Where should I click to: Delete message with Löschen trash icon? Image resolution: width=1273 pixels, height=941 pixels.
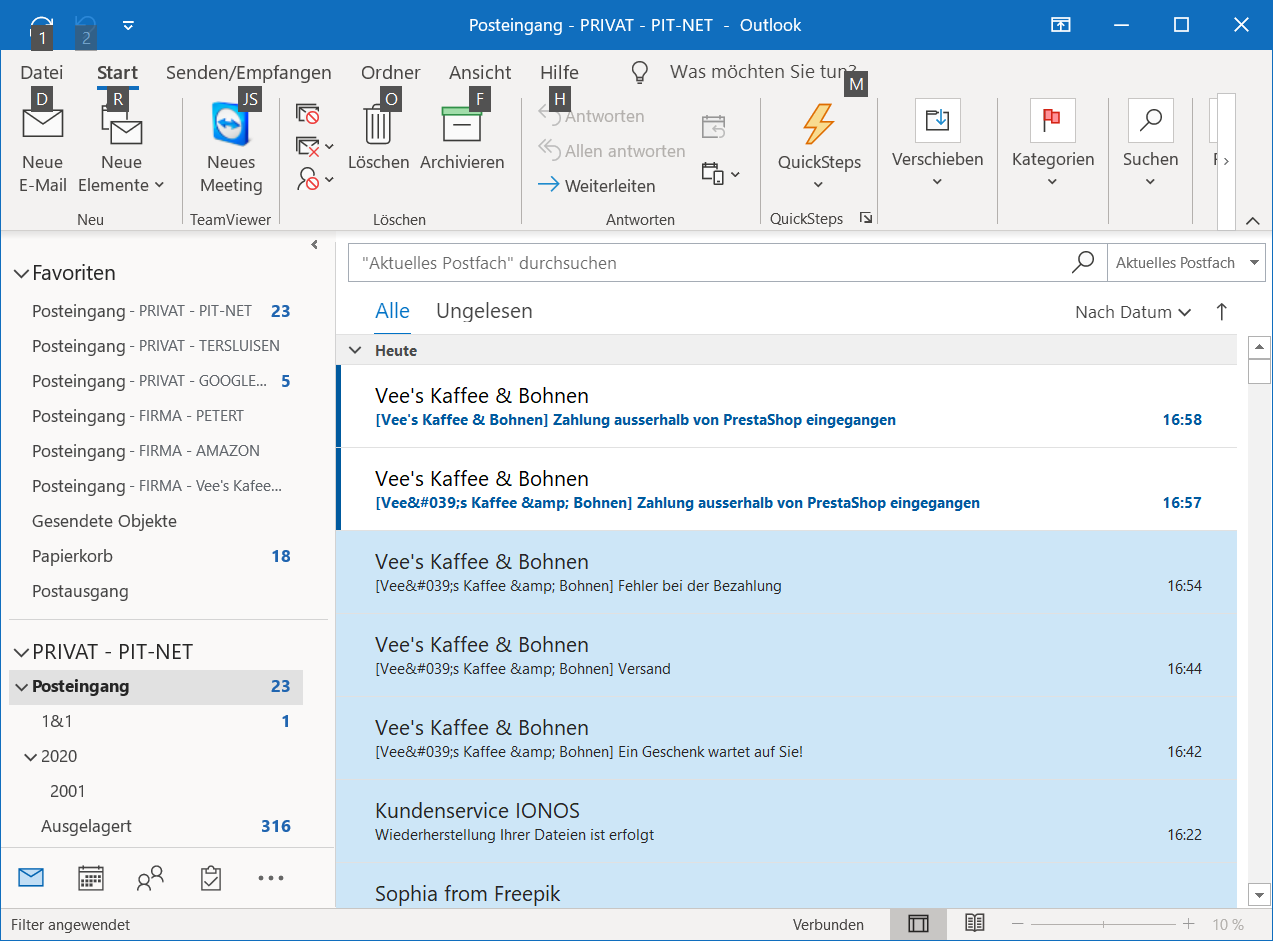[378, 138]
